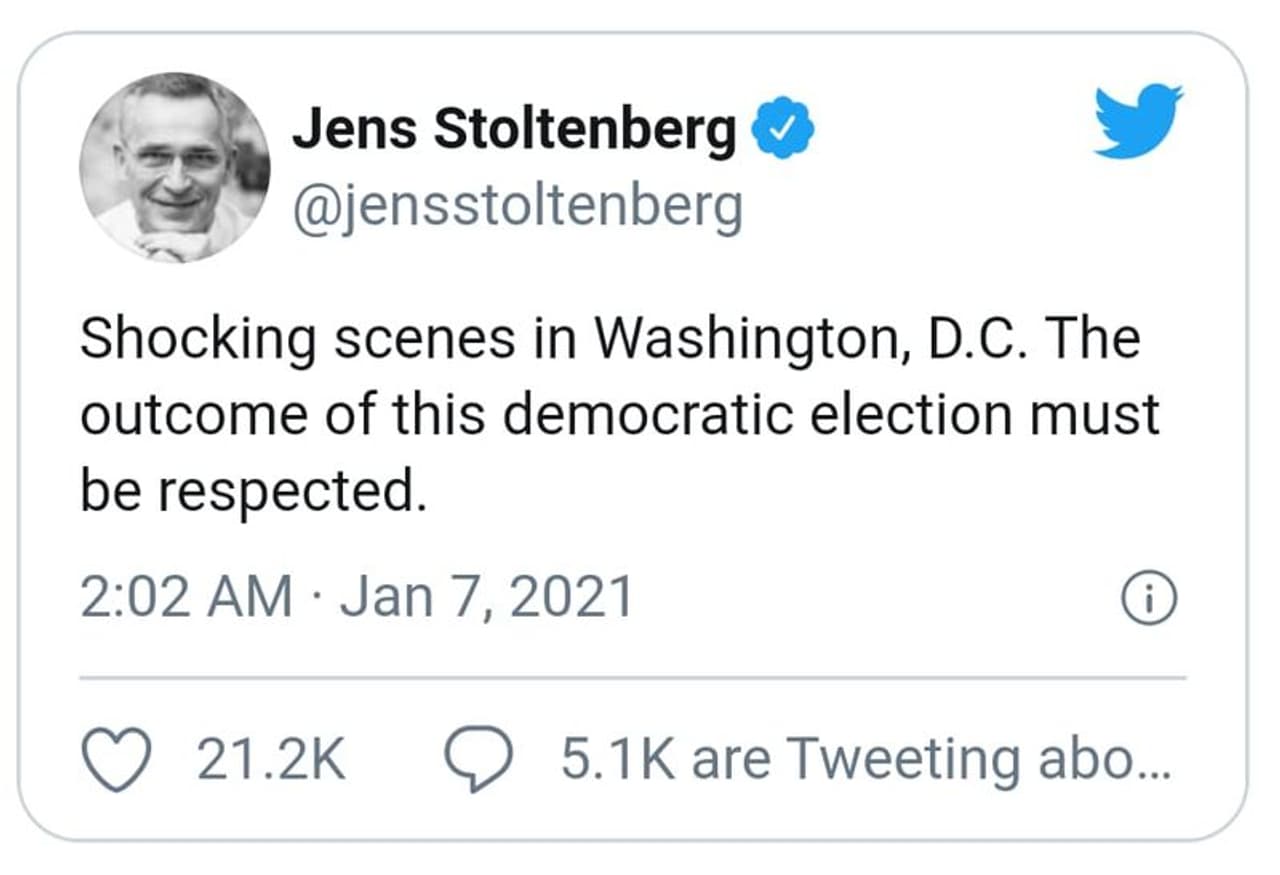
Task: Open Jens Stoltenberg's profile photo
Action: pos(174,168)
